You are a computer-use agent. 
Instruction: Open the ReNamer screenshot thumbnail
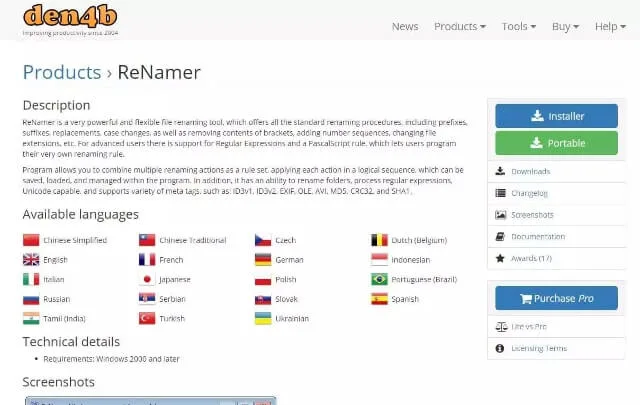[150, 401]
